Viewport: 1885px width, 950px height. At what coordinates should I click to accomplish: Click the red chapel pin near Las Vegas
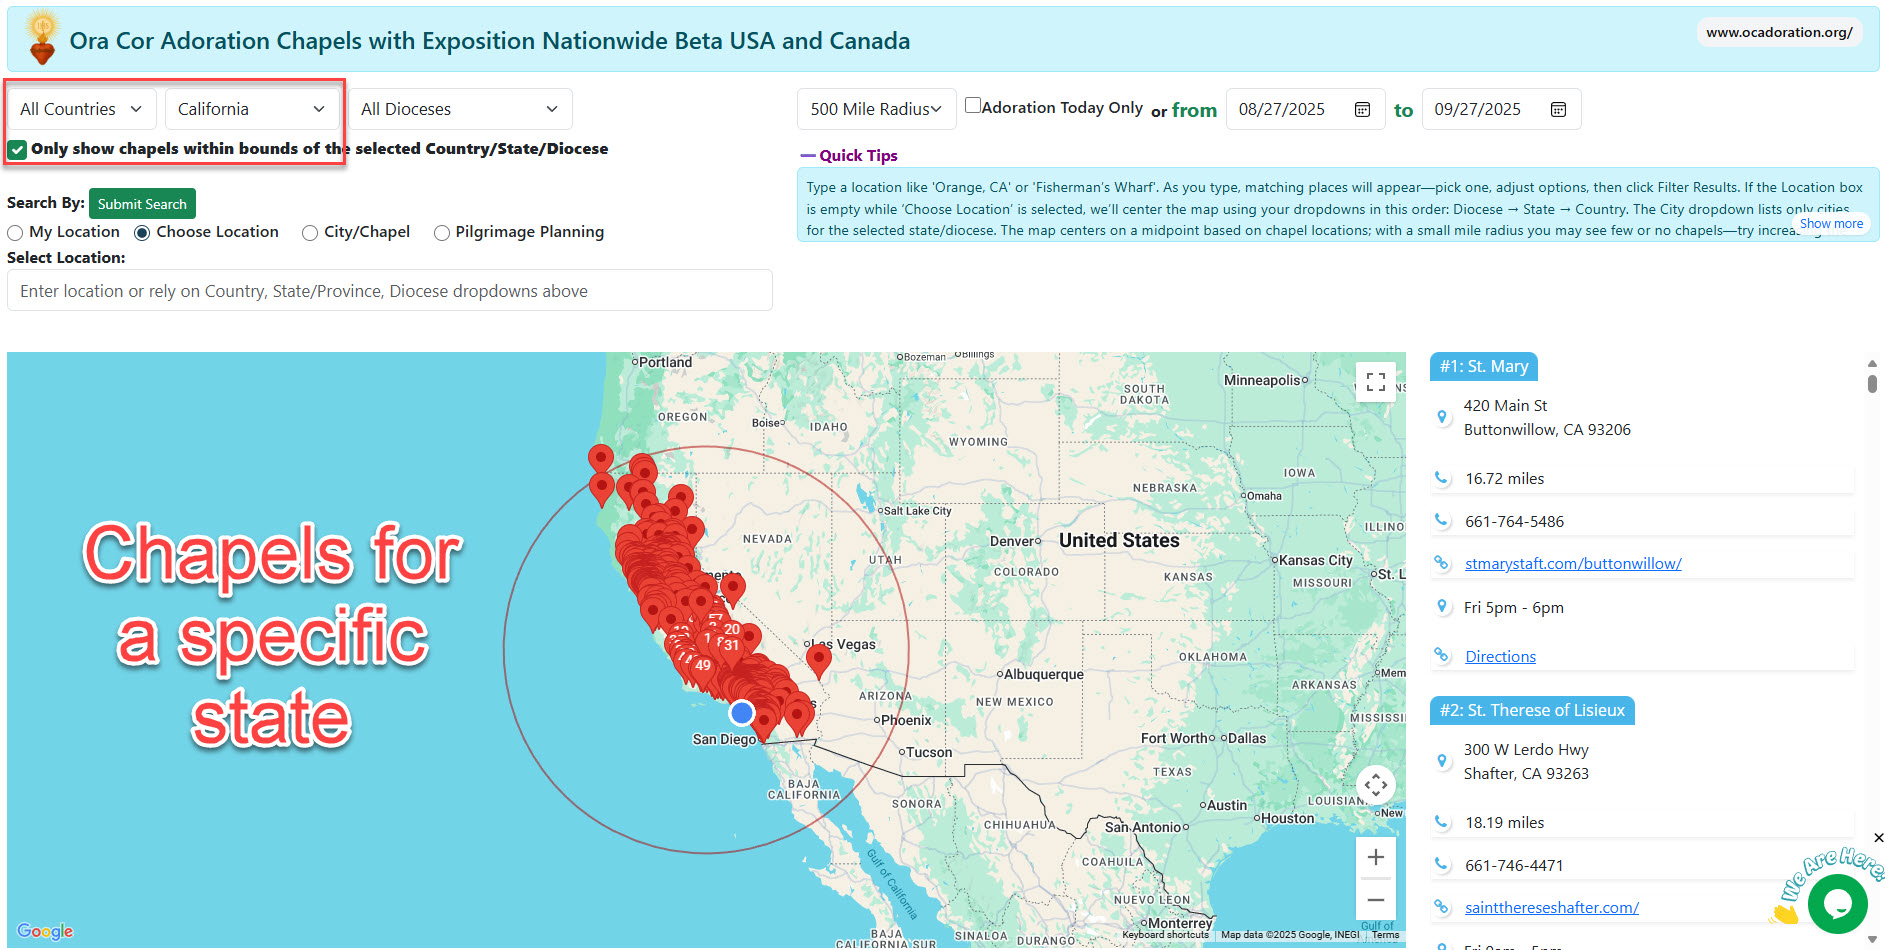pos(819,662)
